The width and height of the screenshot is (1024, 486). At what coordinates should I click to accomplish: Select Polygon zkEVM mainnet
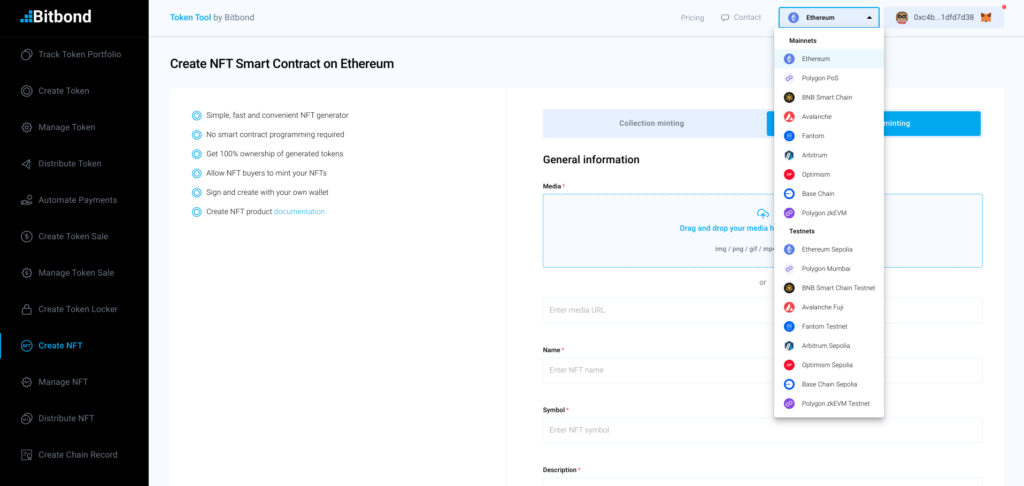(x=829, y=213)
